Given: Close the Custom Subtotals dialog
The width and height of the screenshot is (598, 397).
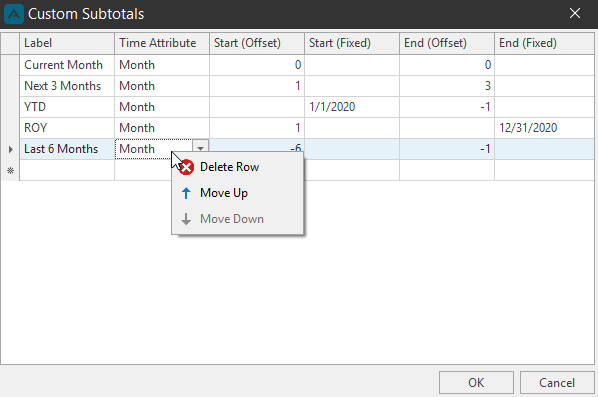Looking at the screenshot, I should (575, 14).
